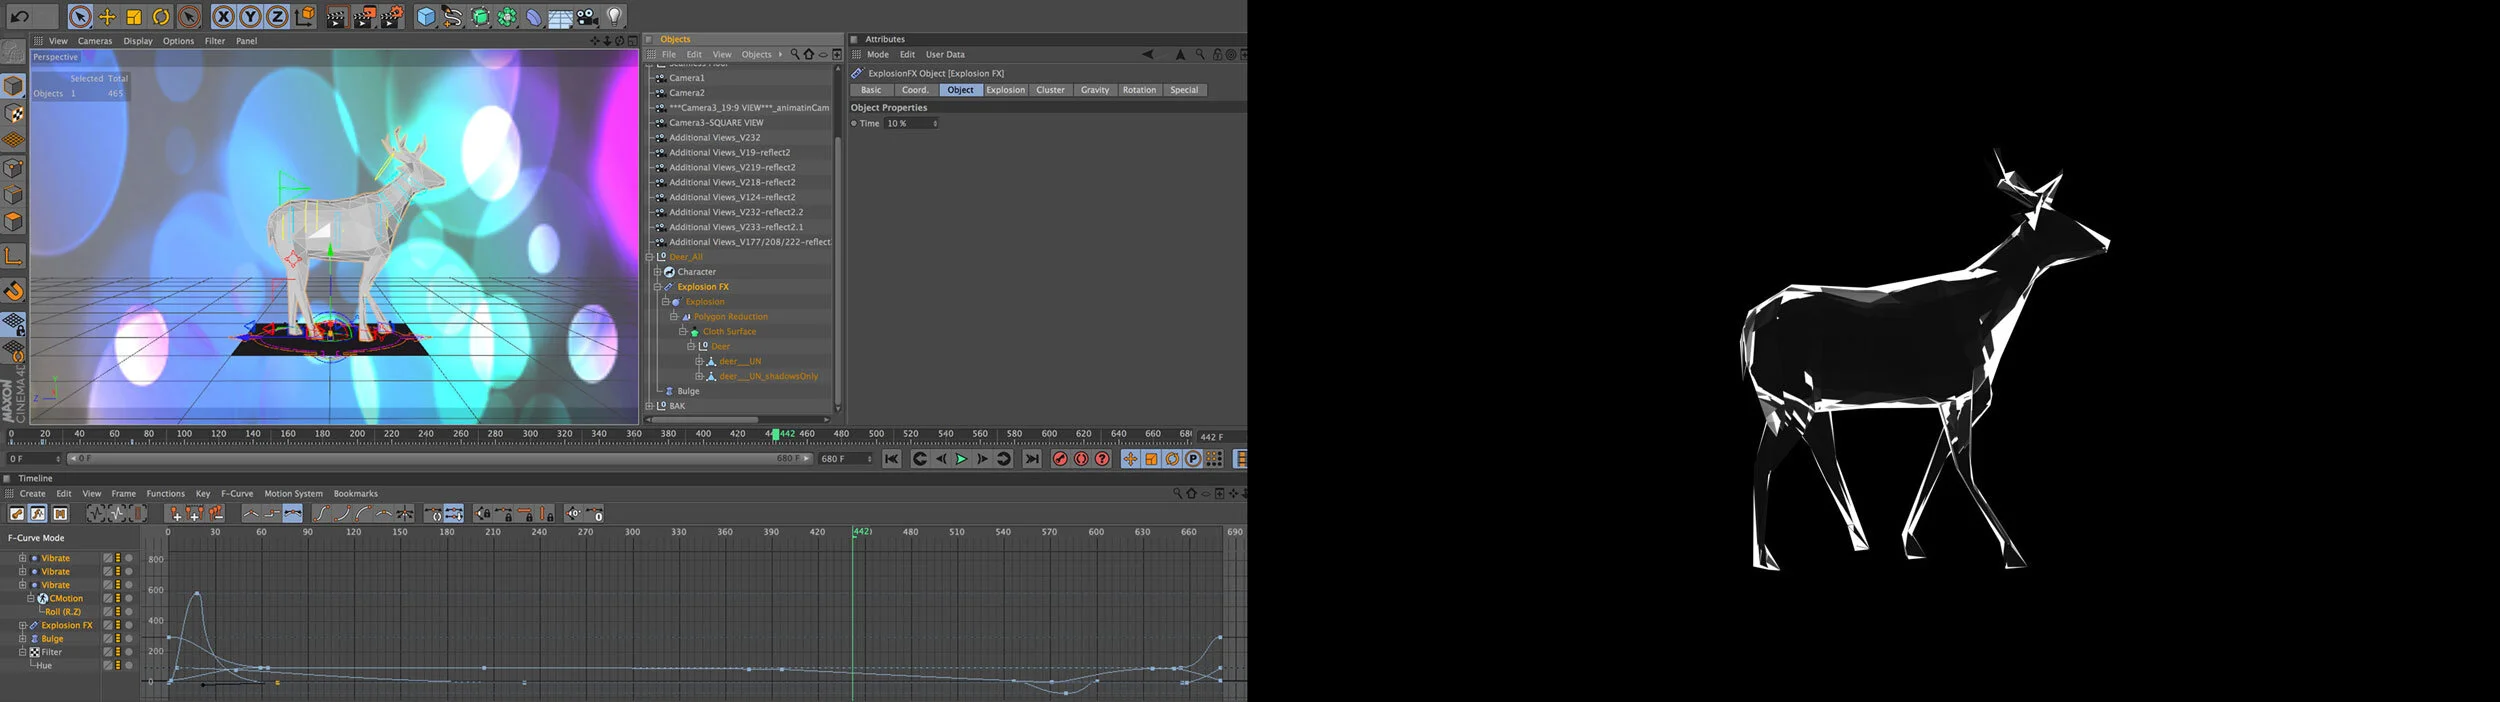Open the green NURBS generator icon
The image size is (2500, 702).
point(481,16)
